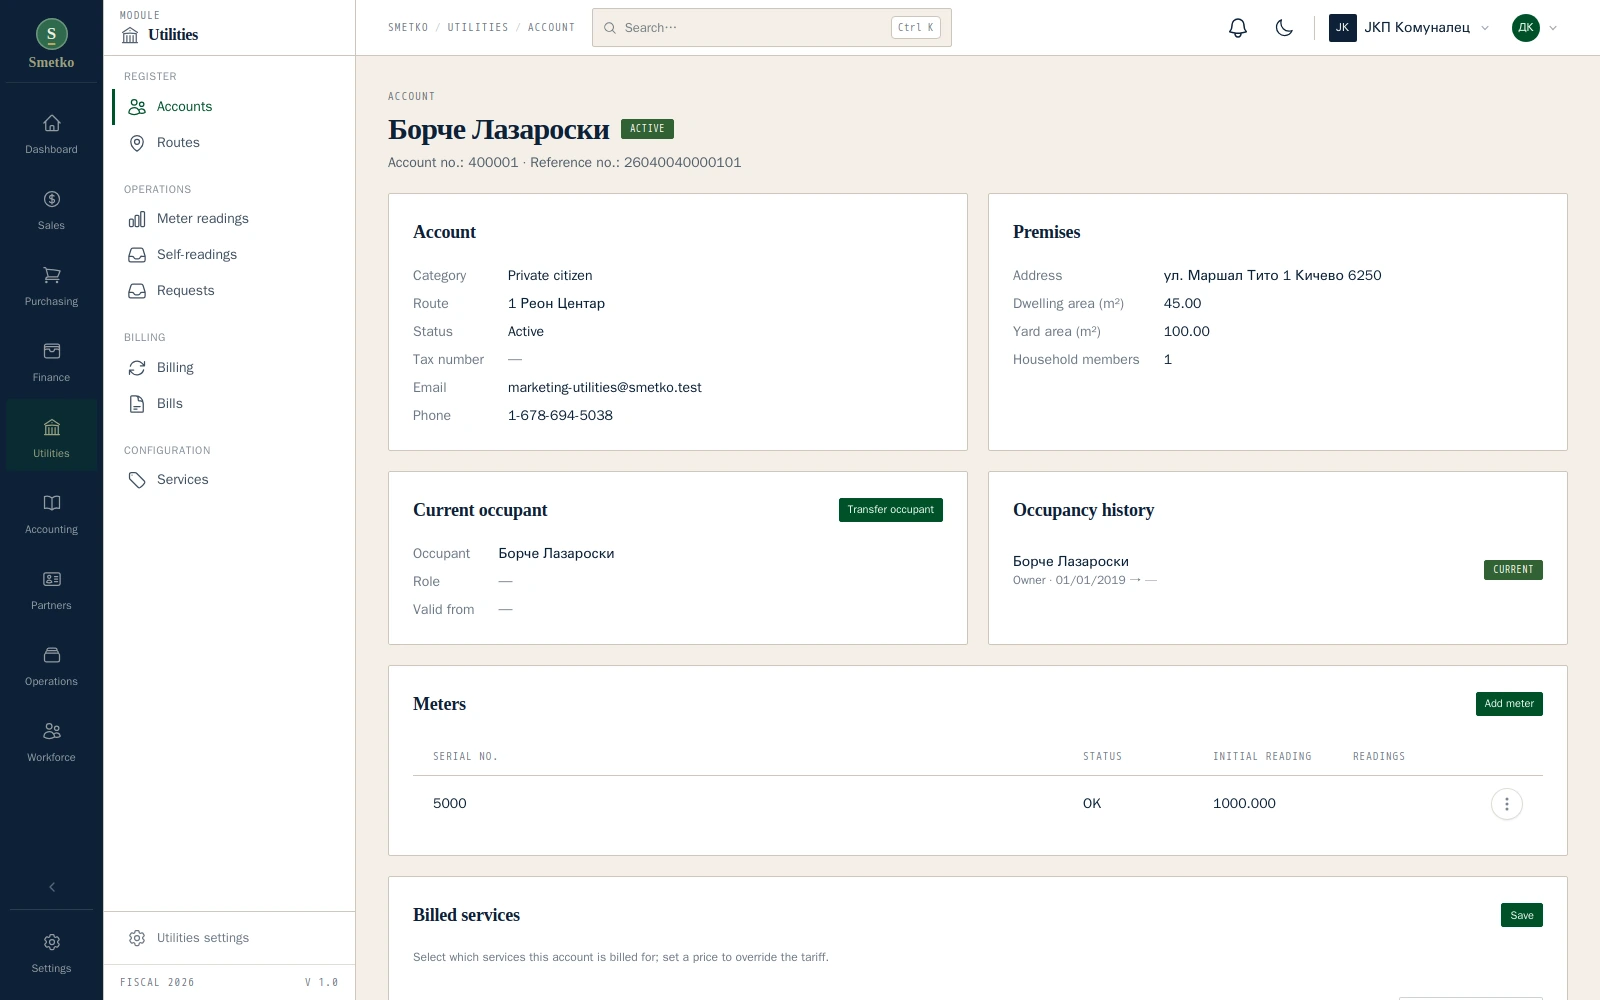
Task: Click the Add meter button
Action: click(x=1508, y=704)
